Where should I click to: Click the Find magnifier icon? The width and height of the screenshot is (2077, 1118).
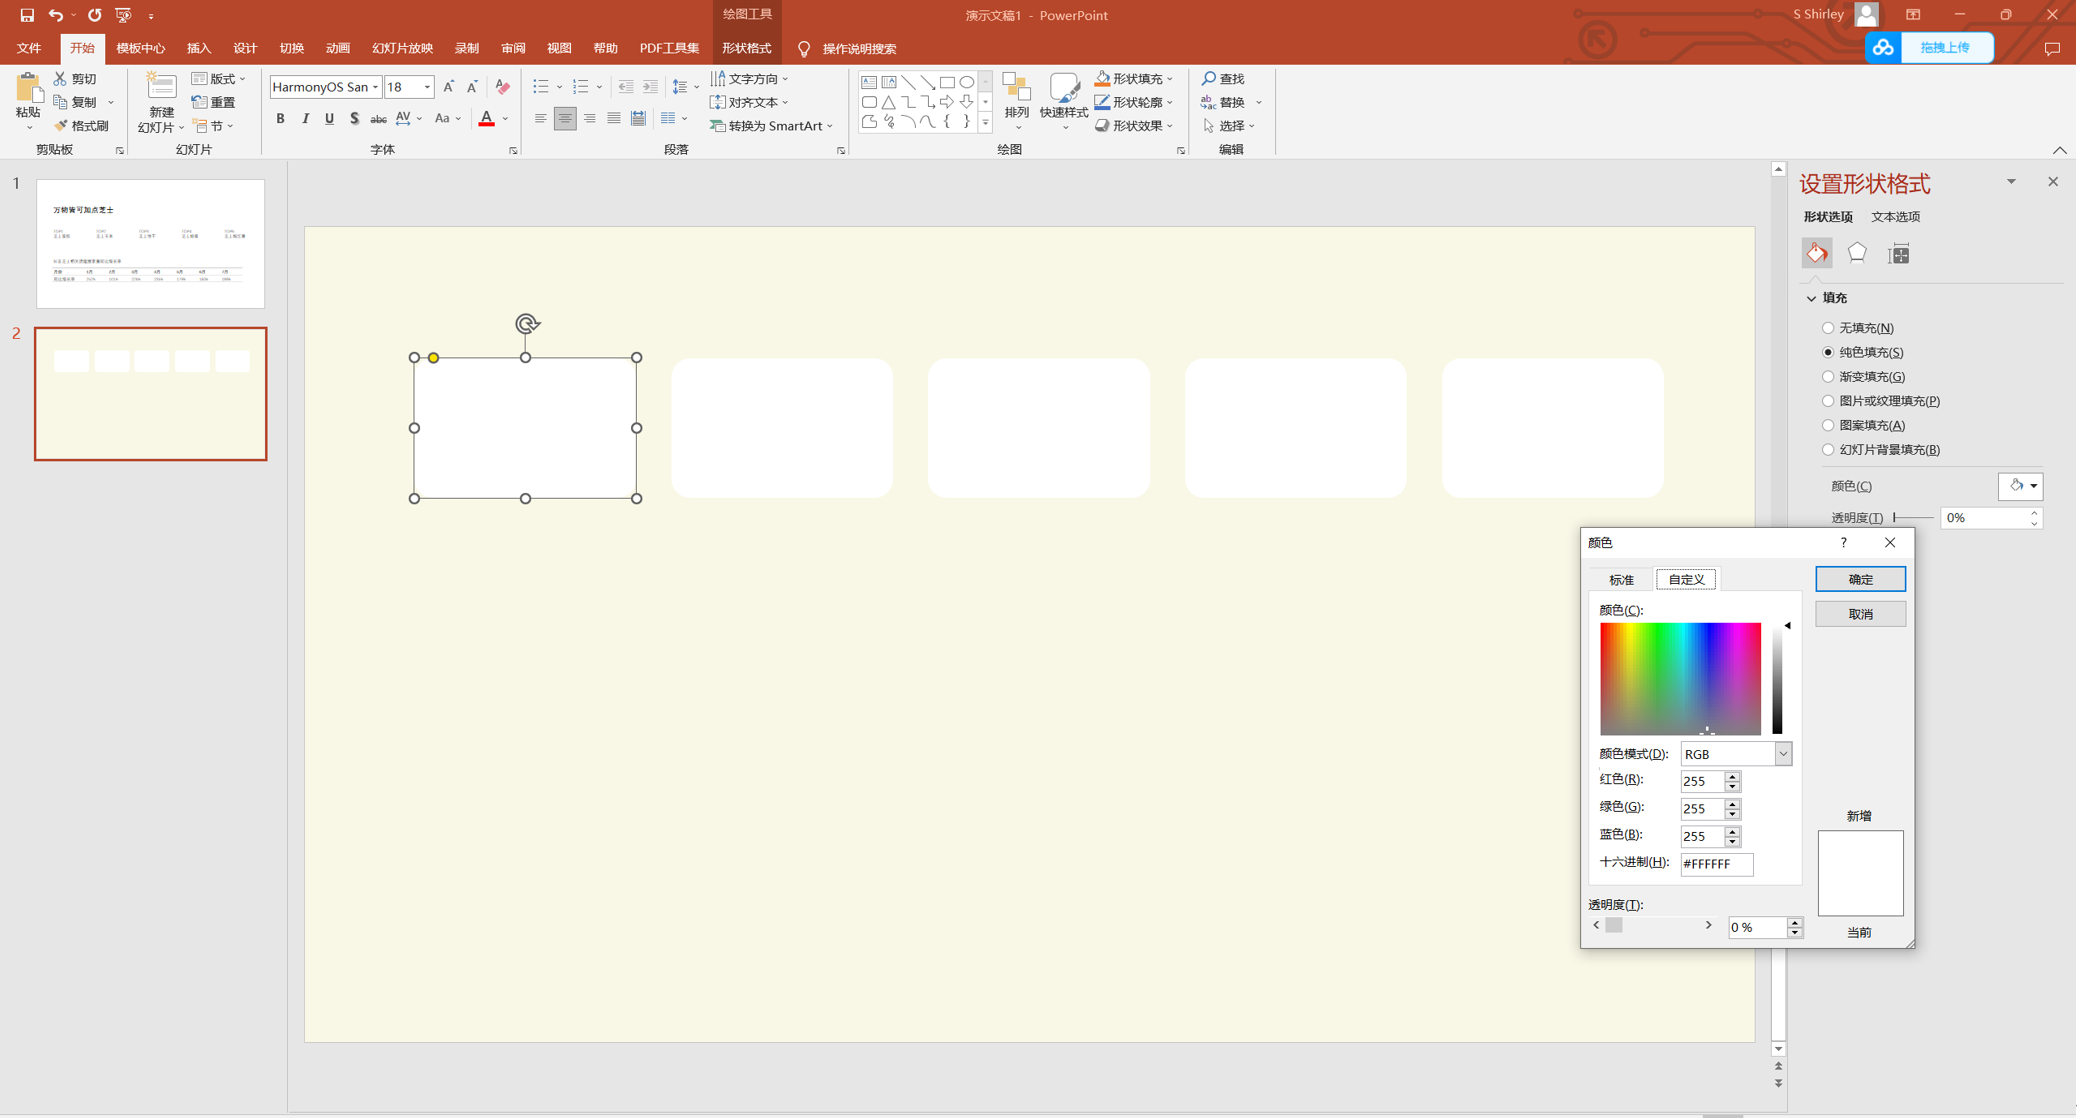(x=1210, y=78)
